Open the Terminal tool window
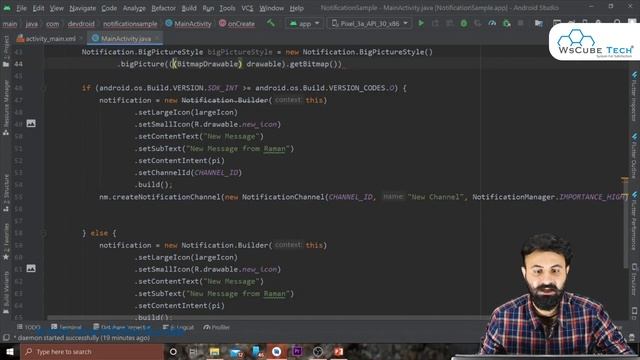 coord(67,327)
